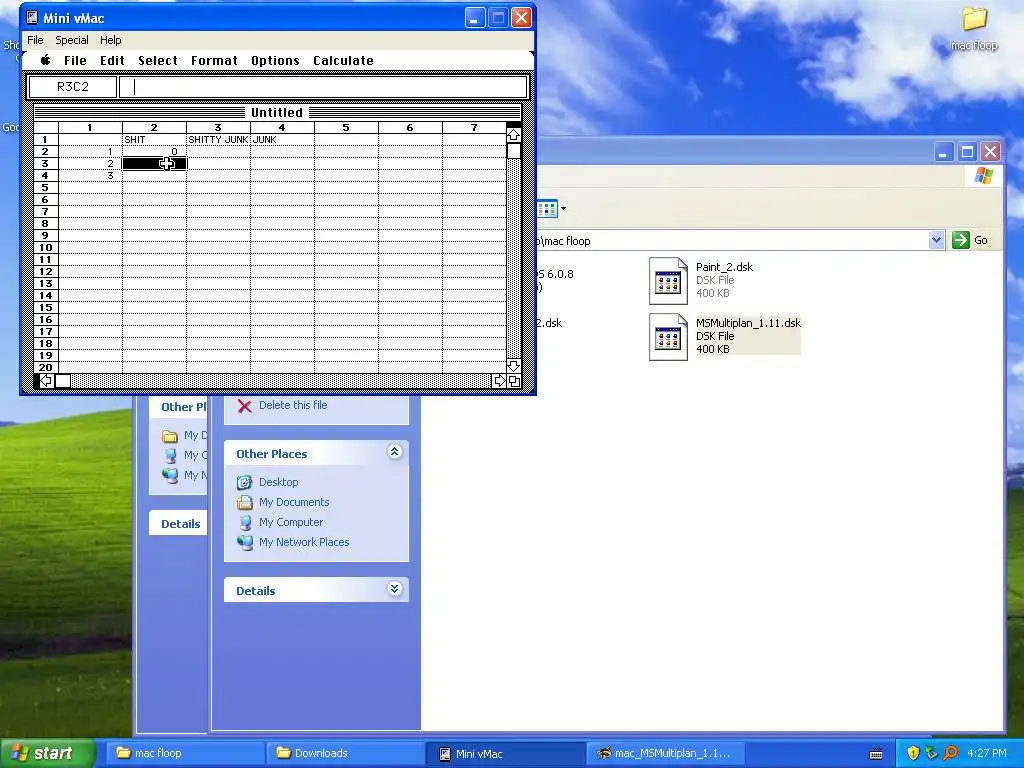Select row header 10
Image resolution: width=1024 pixels, height=768 pixels.
pyautogui.click(x=46, y=248)
